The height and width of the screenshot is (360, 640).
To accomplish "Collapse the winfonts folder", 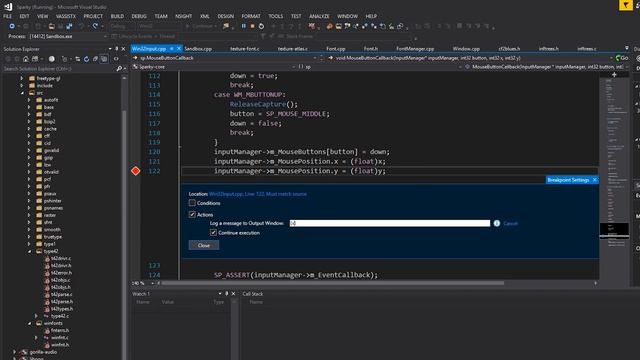I will tap(29, 323).
